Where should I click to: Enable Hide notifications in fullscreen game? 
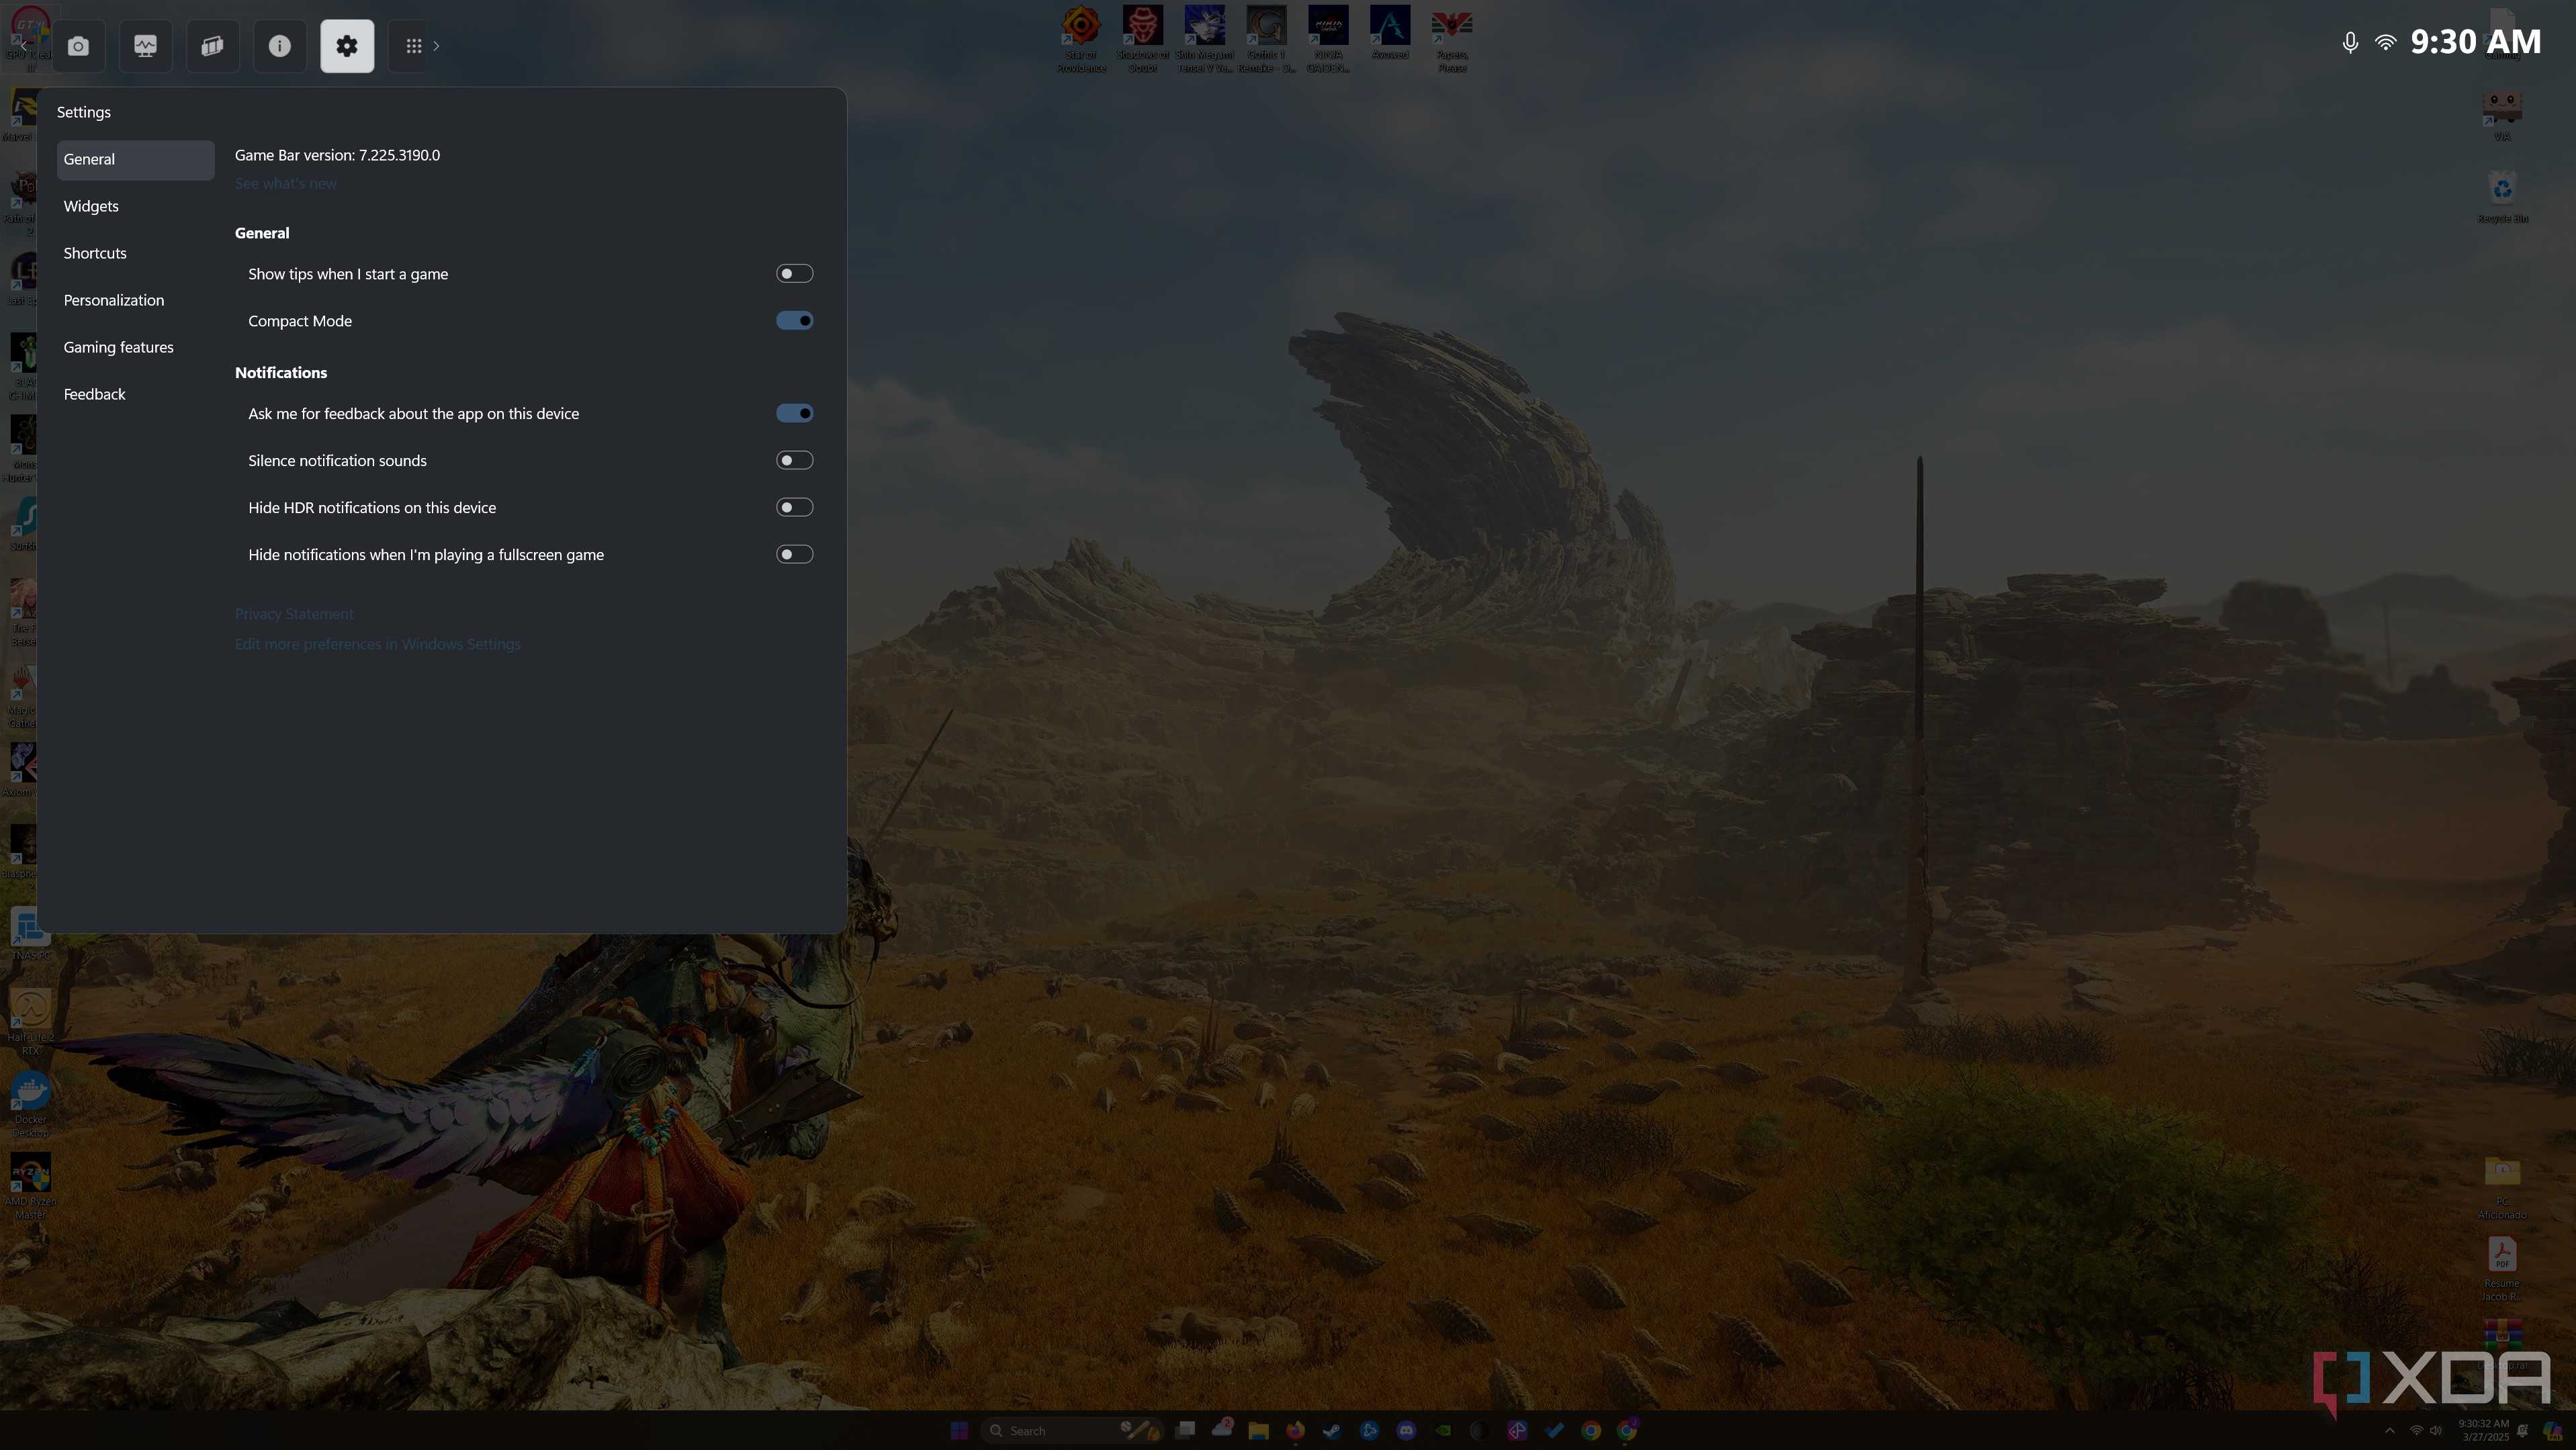(794, 555)
